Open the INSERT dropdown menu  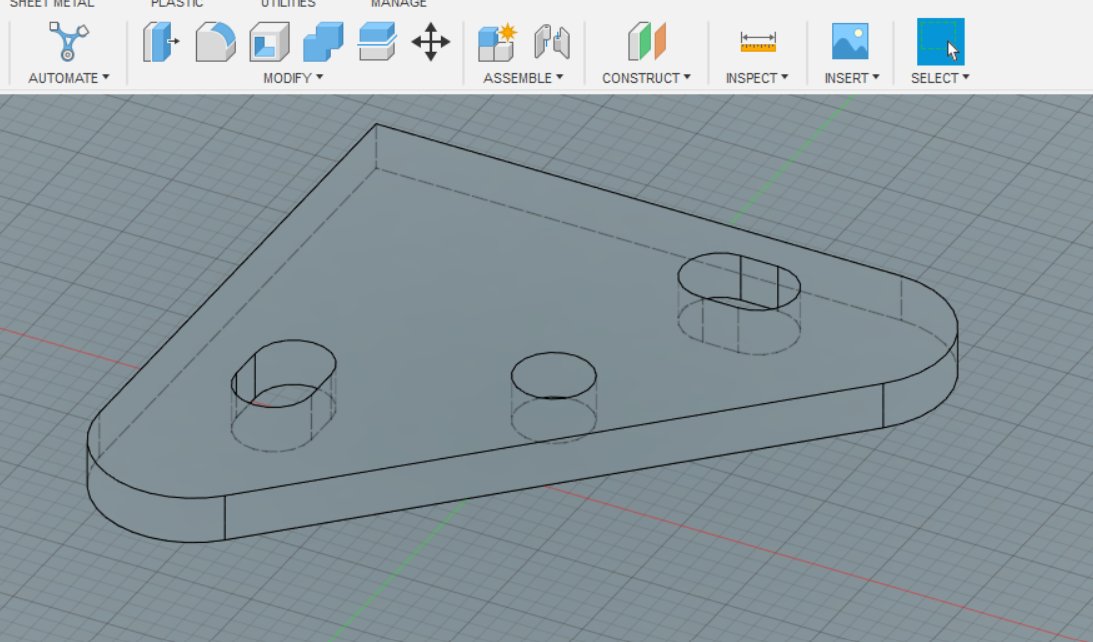tap(851, 78)
